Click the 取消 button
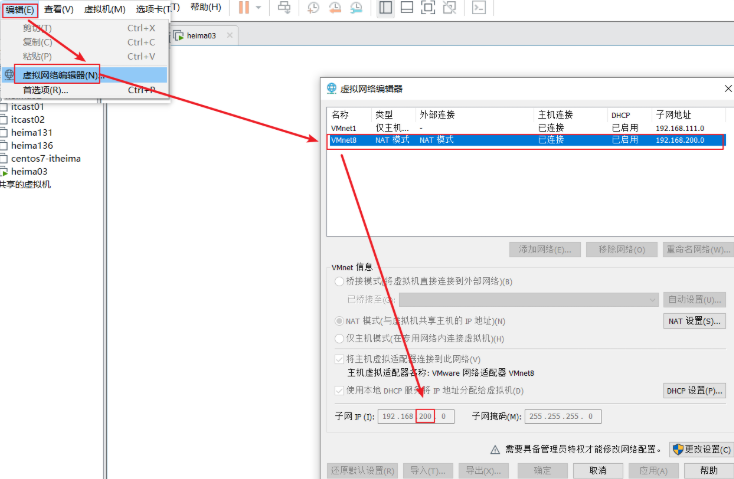734x479 pixels. 598,471
